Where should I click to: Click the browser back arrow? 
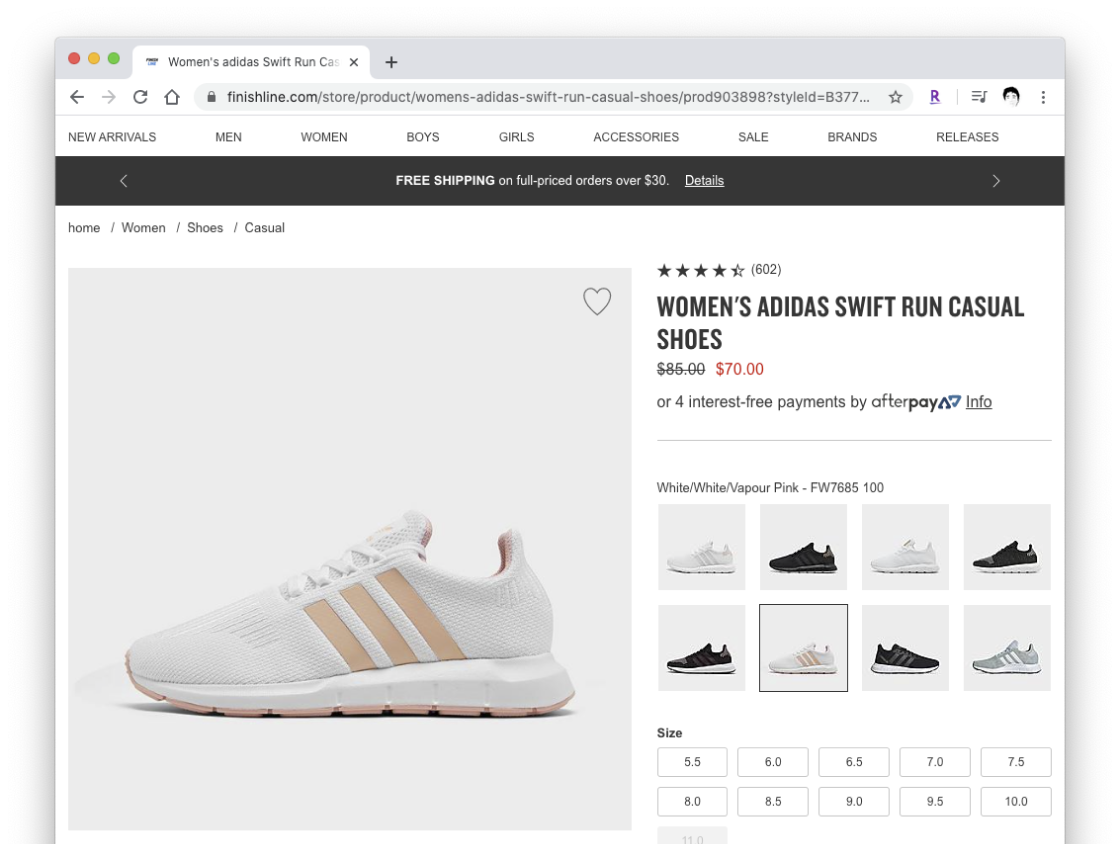coord(77,97)
